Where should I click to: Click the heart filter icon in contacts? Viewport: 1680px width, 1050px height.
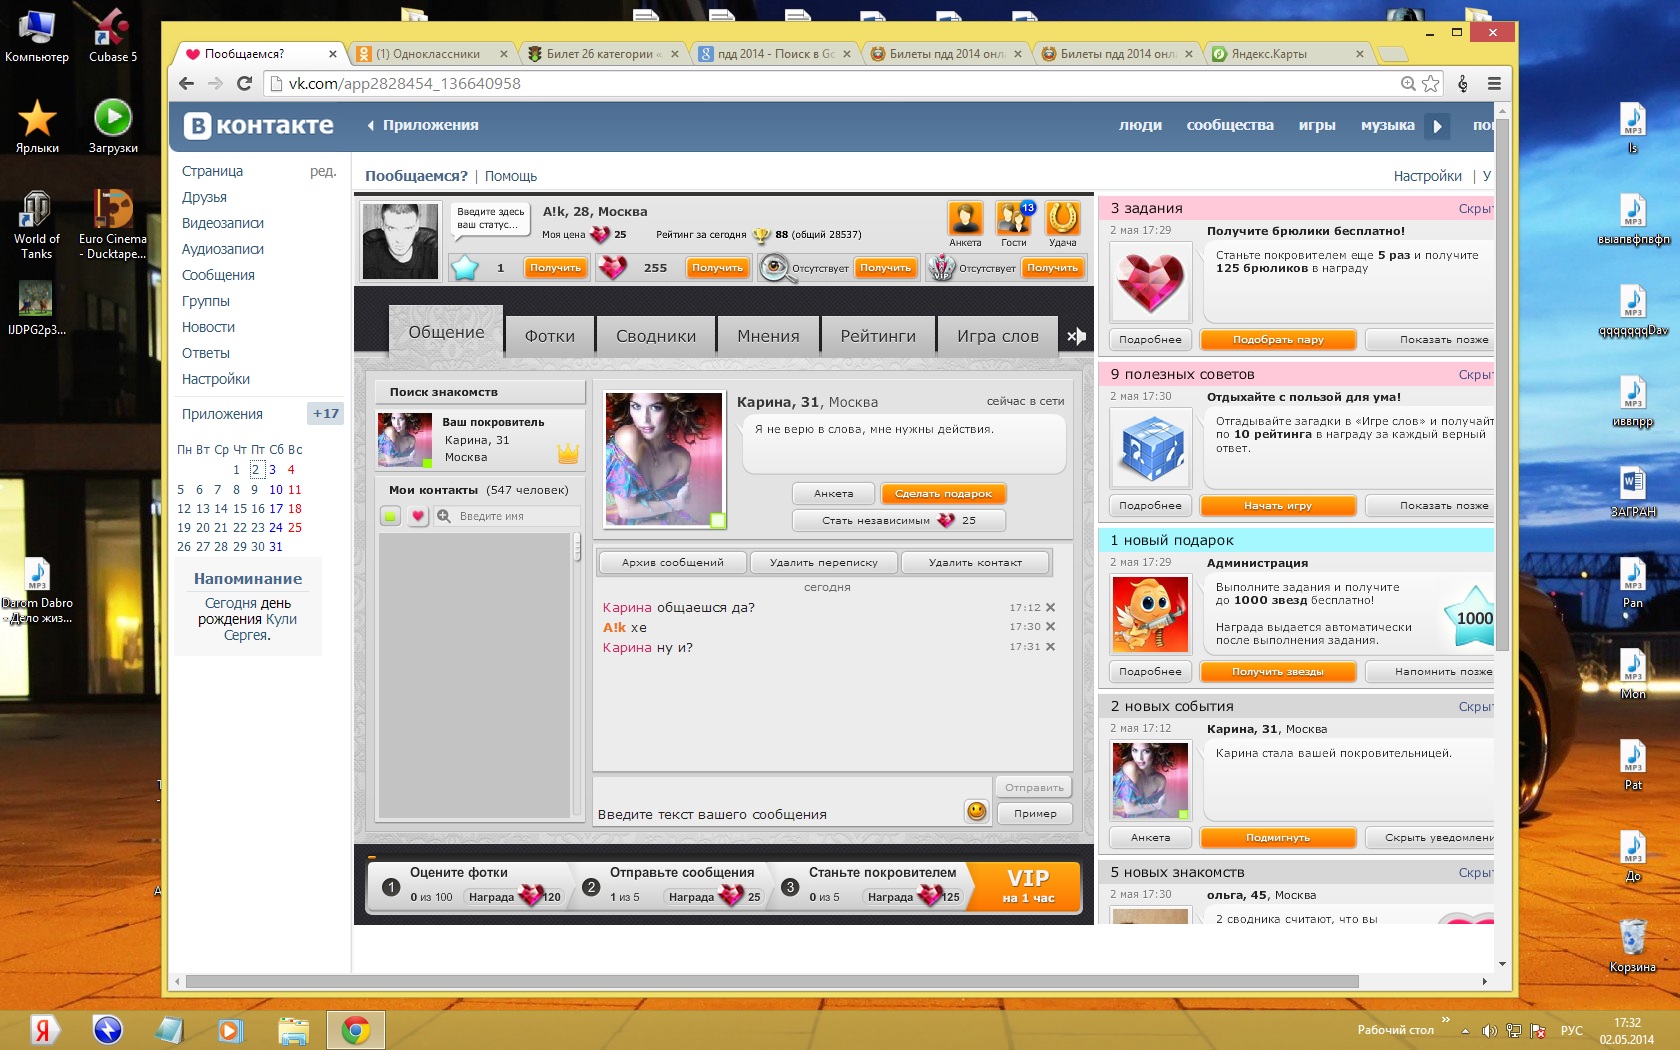point(418,516)
